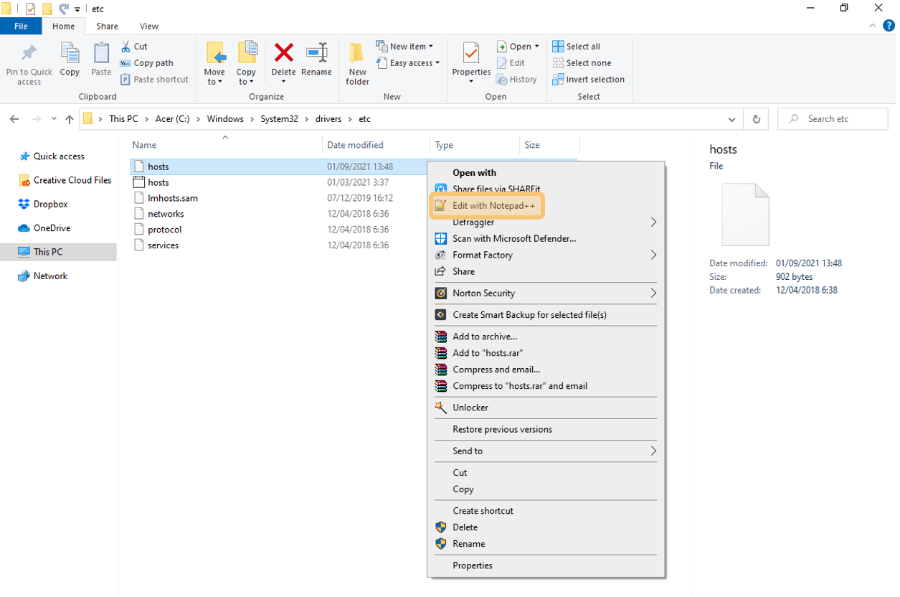Click Invert selection in ribbon
Screen dimensions: 900x597
(x=588, y=79)
